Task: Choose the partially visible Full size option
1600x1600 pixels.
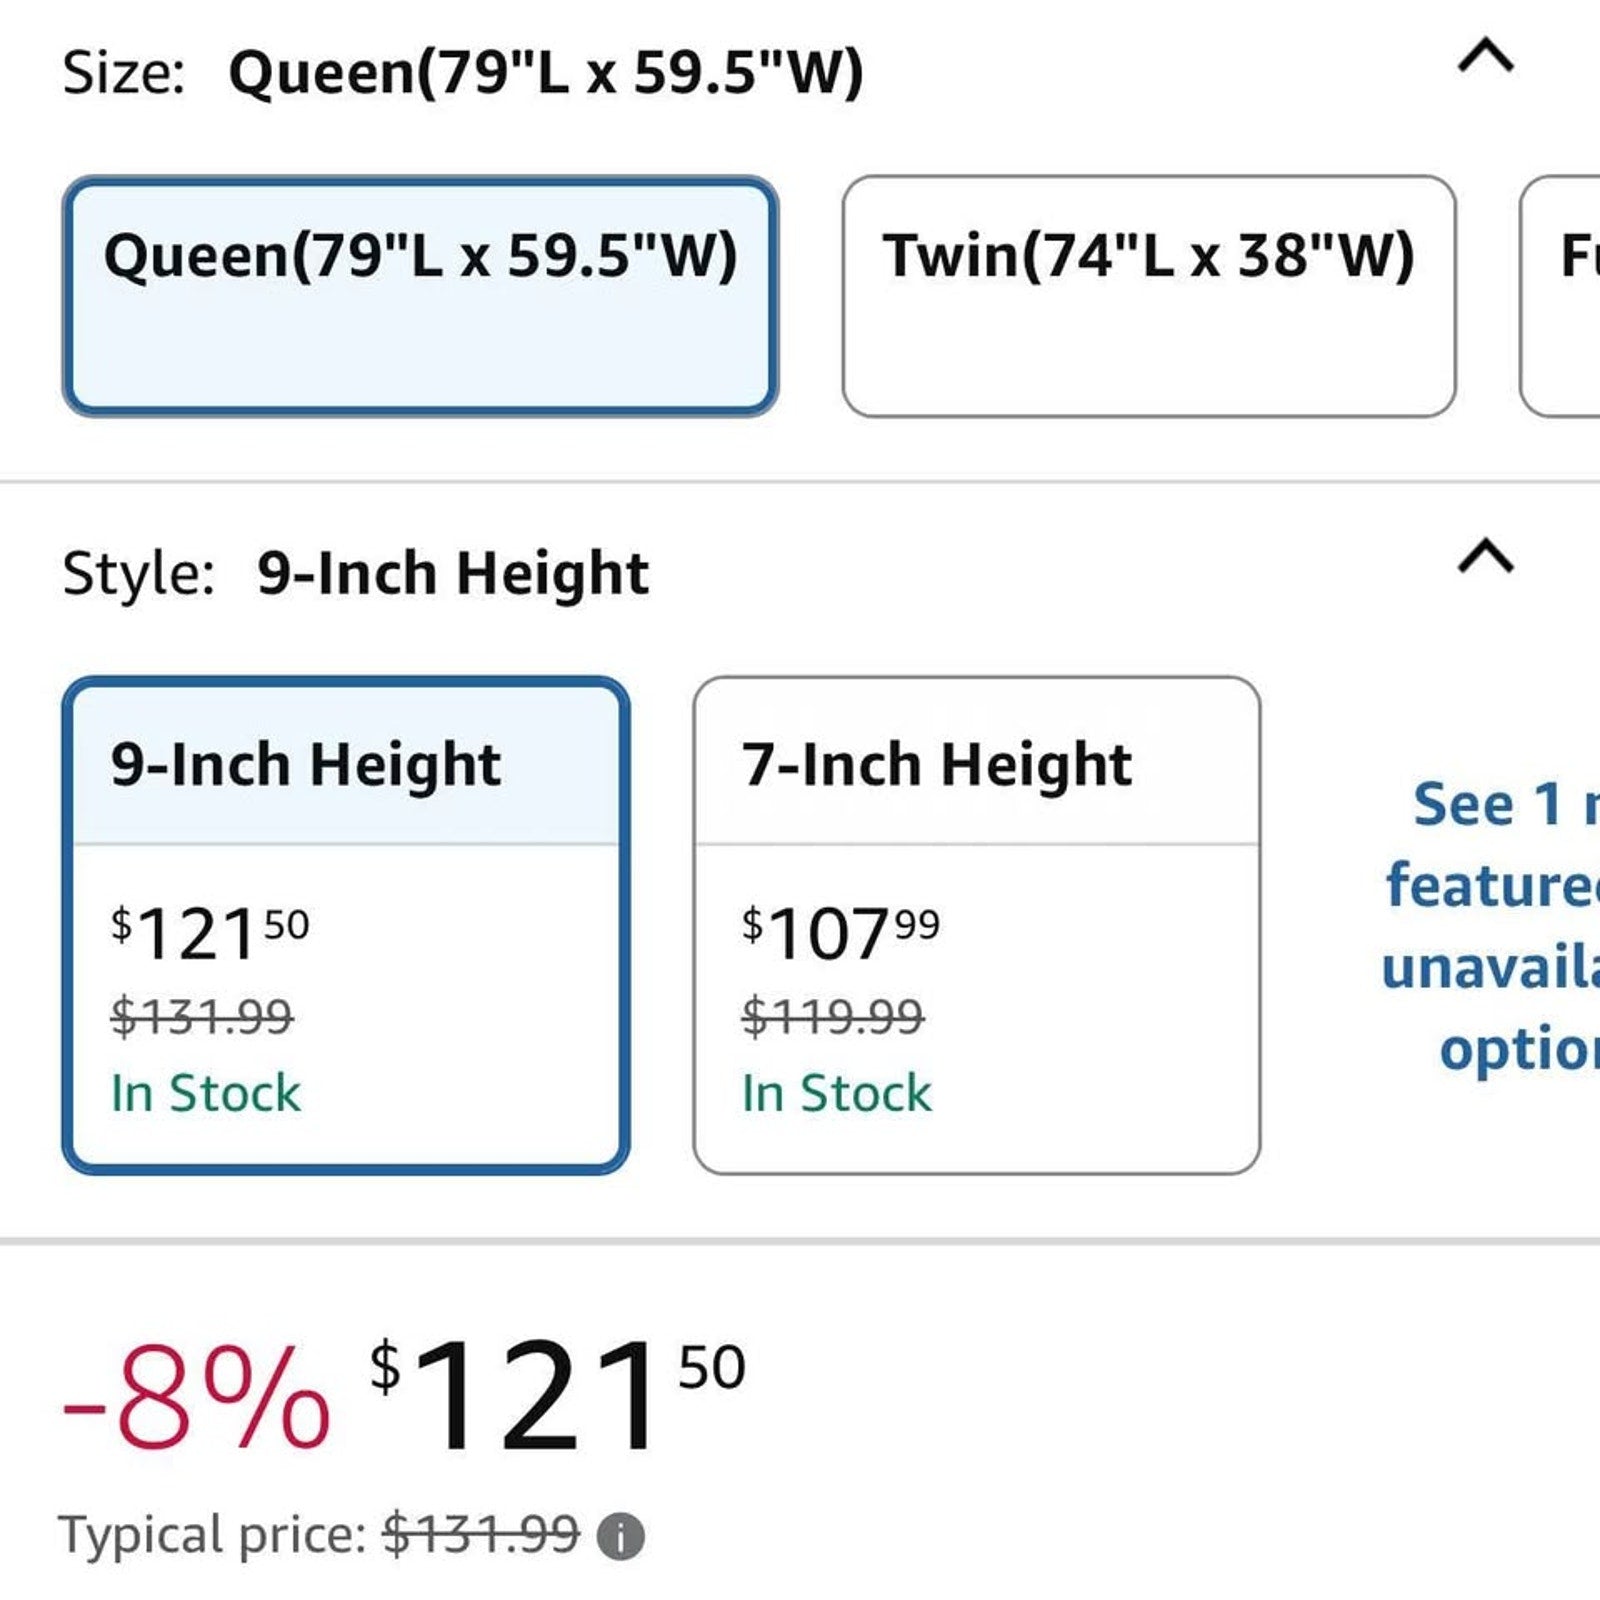Action: tap(1561, 296)
